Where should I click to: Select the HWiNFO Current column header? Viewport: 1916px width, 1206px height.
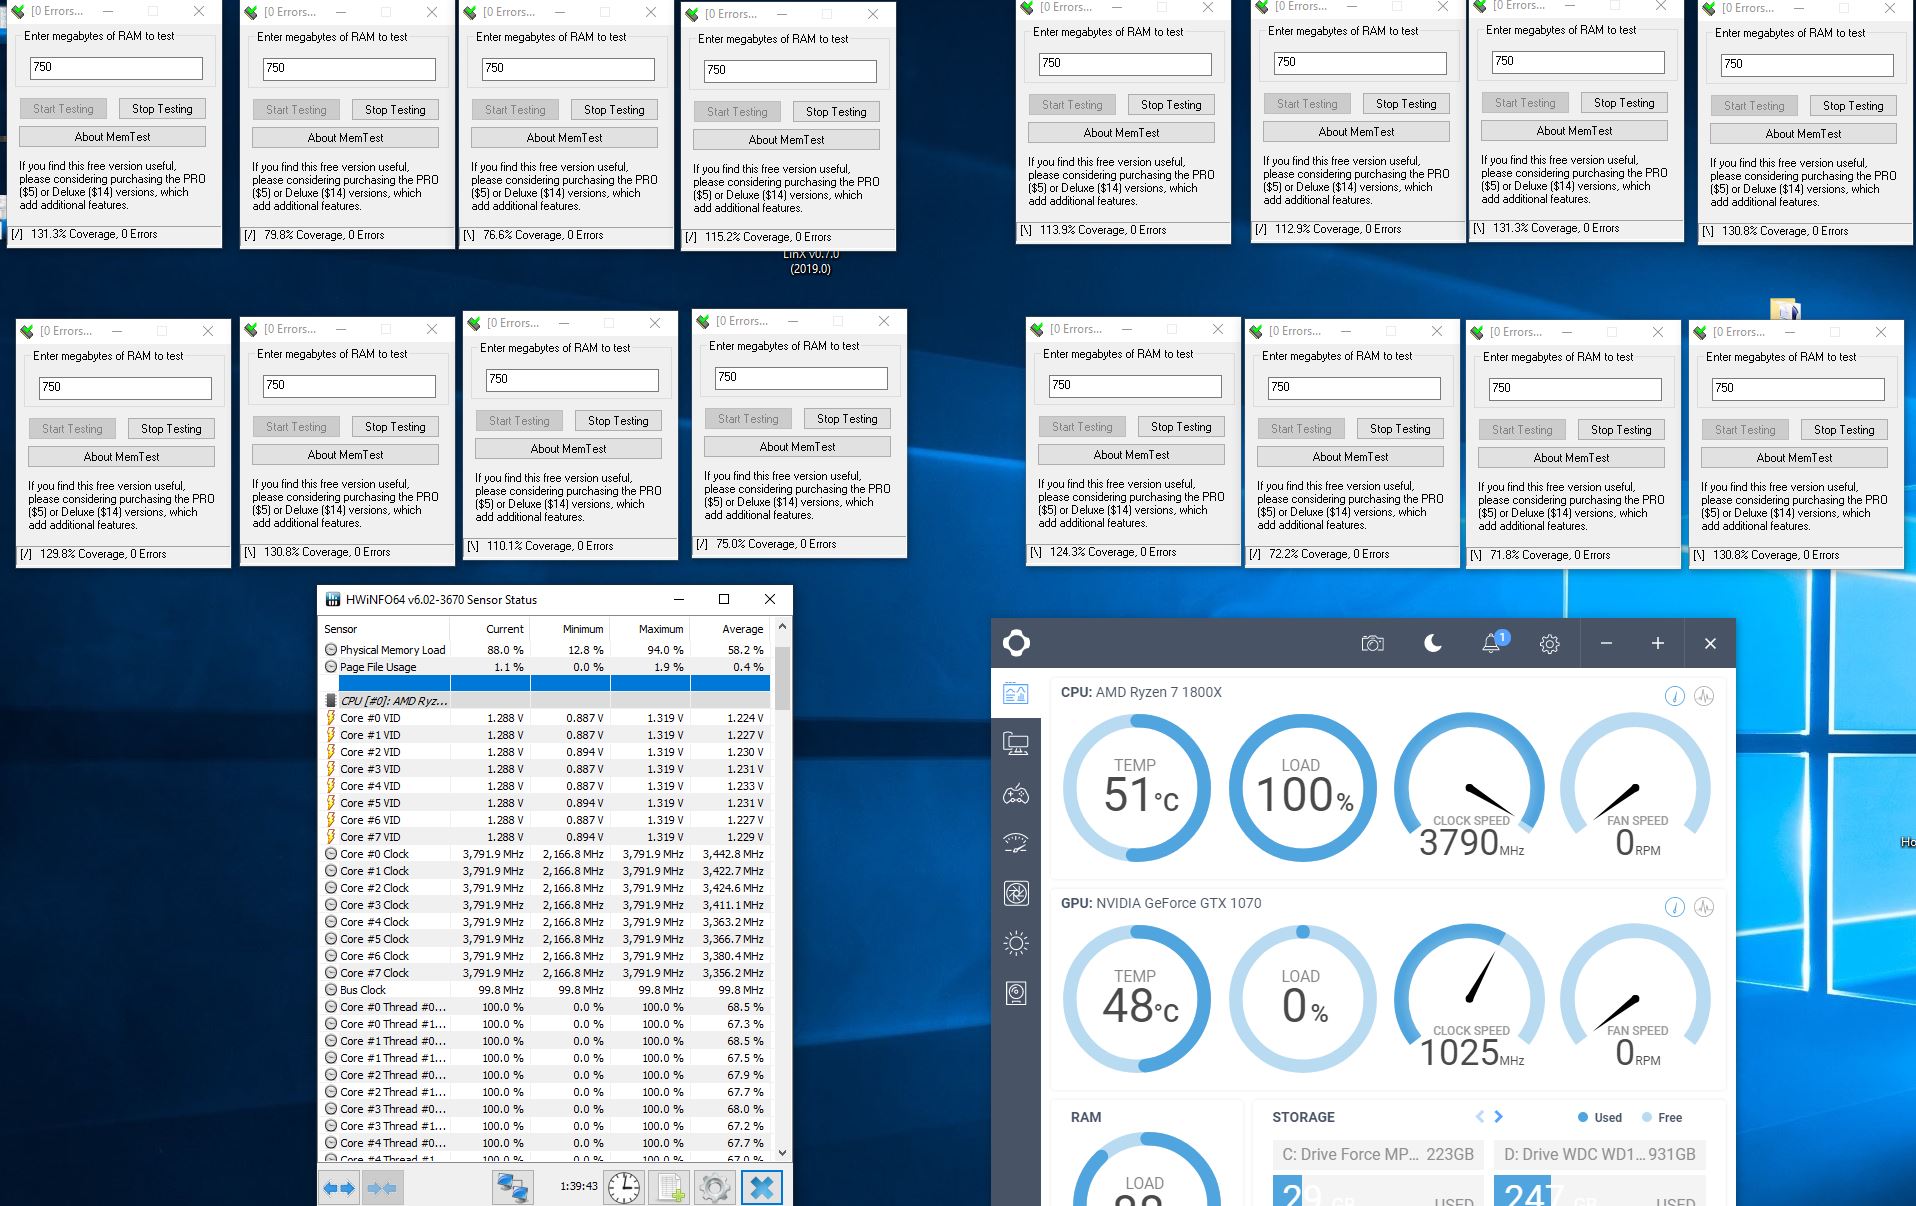(490, 629)
